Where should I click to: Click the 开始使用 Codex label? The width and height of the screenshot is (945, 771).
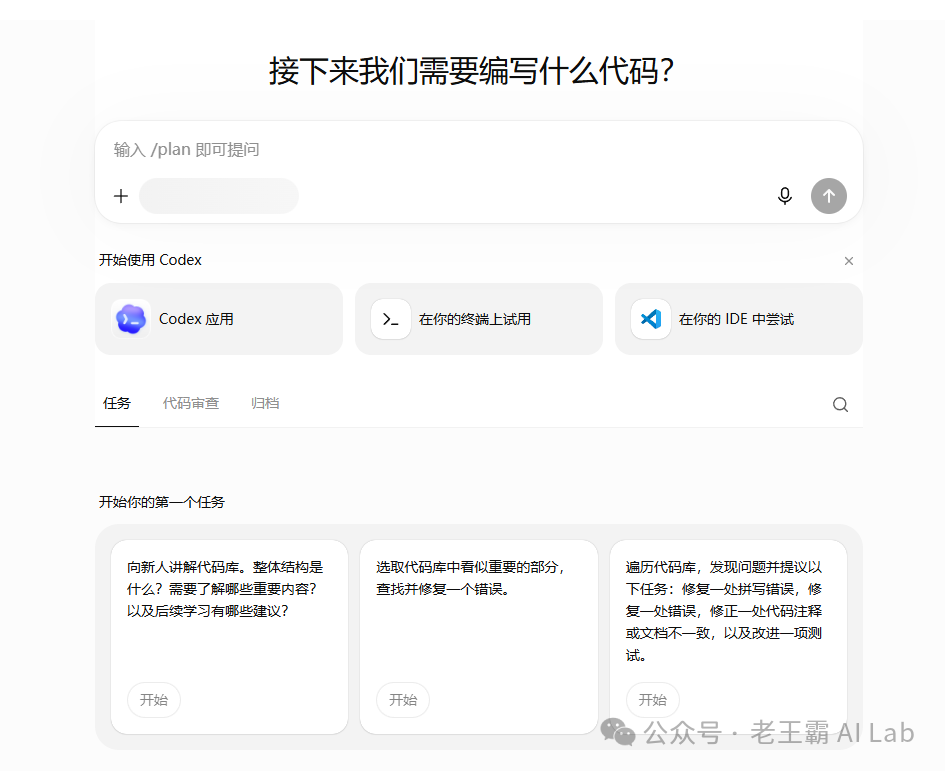point(150,260)
